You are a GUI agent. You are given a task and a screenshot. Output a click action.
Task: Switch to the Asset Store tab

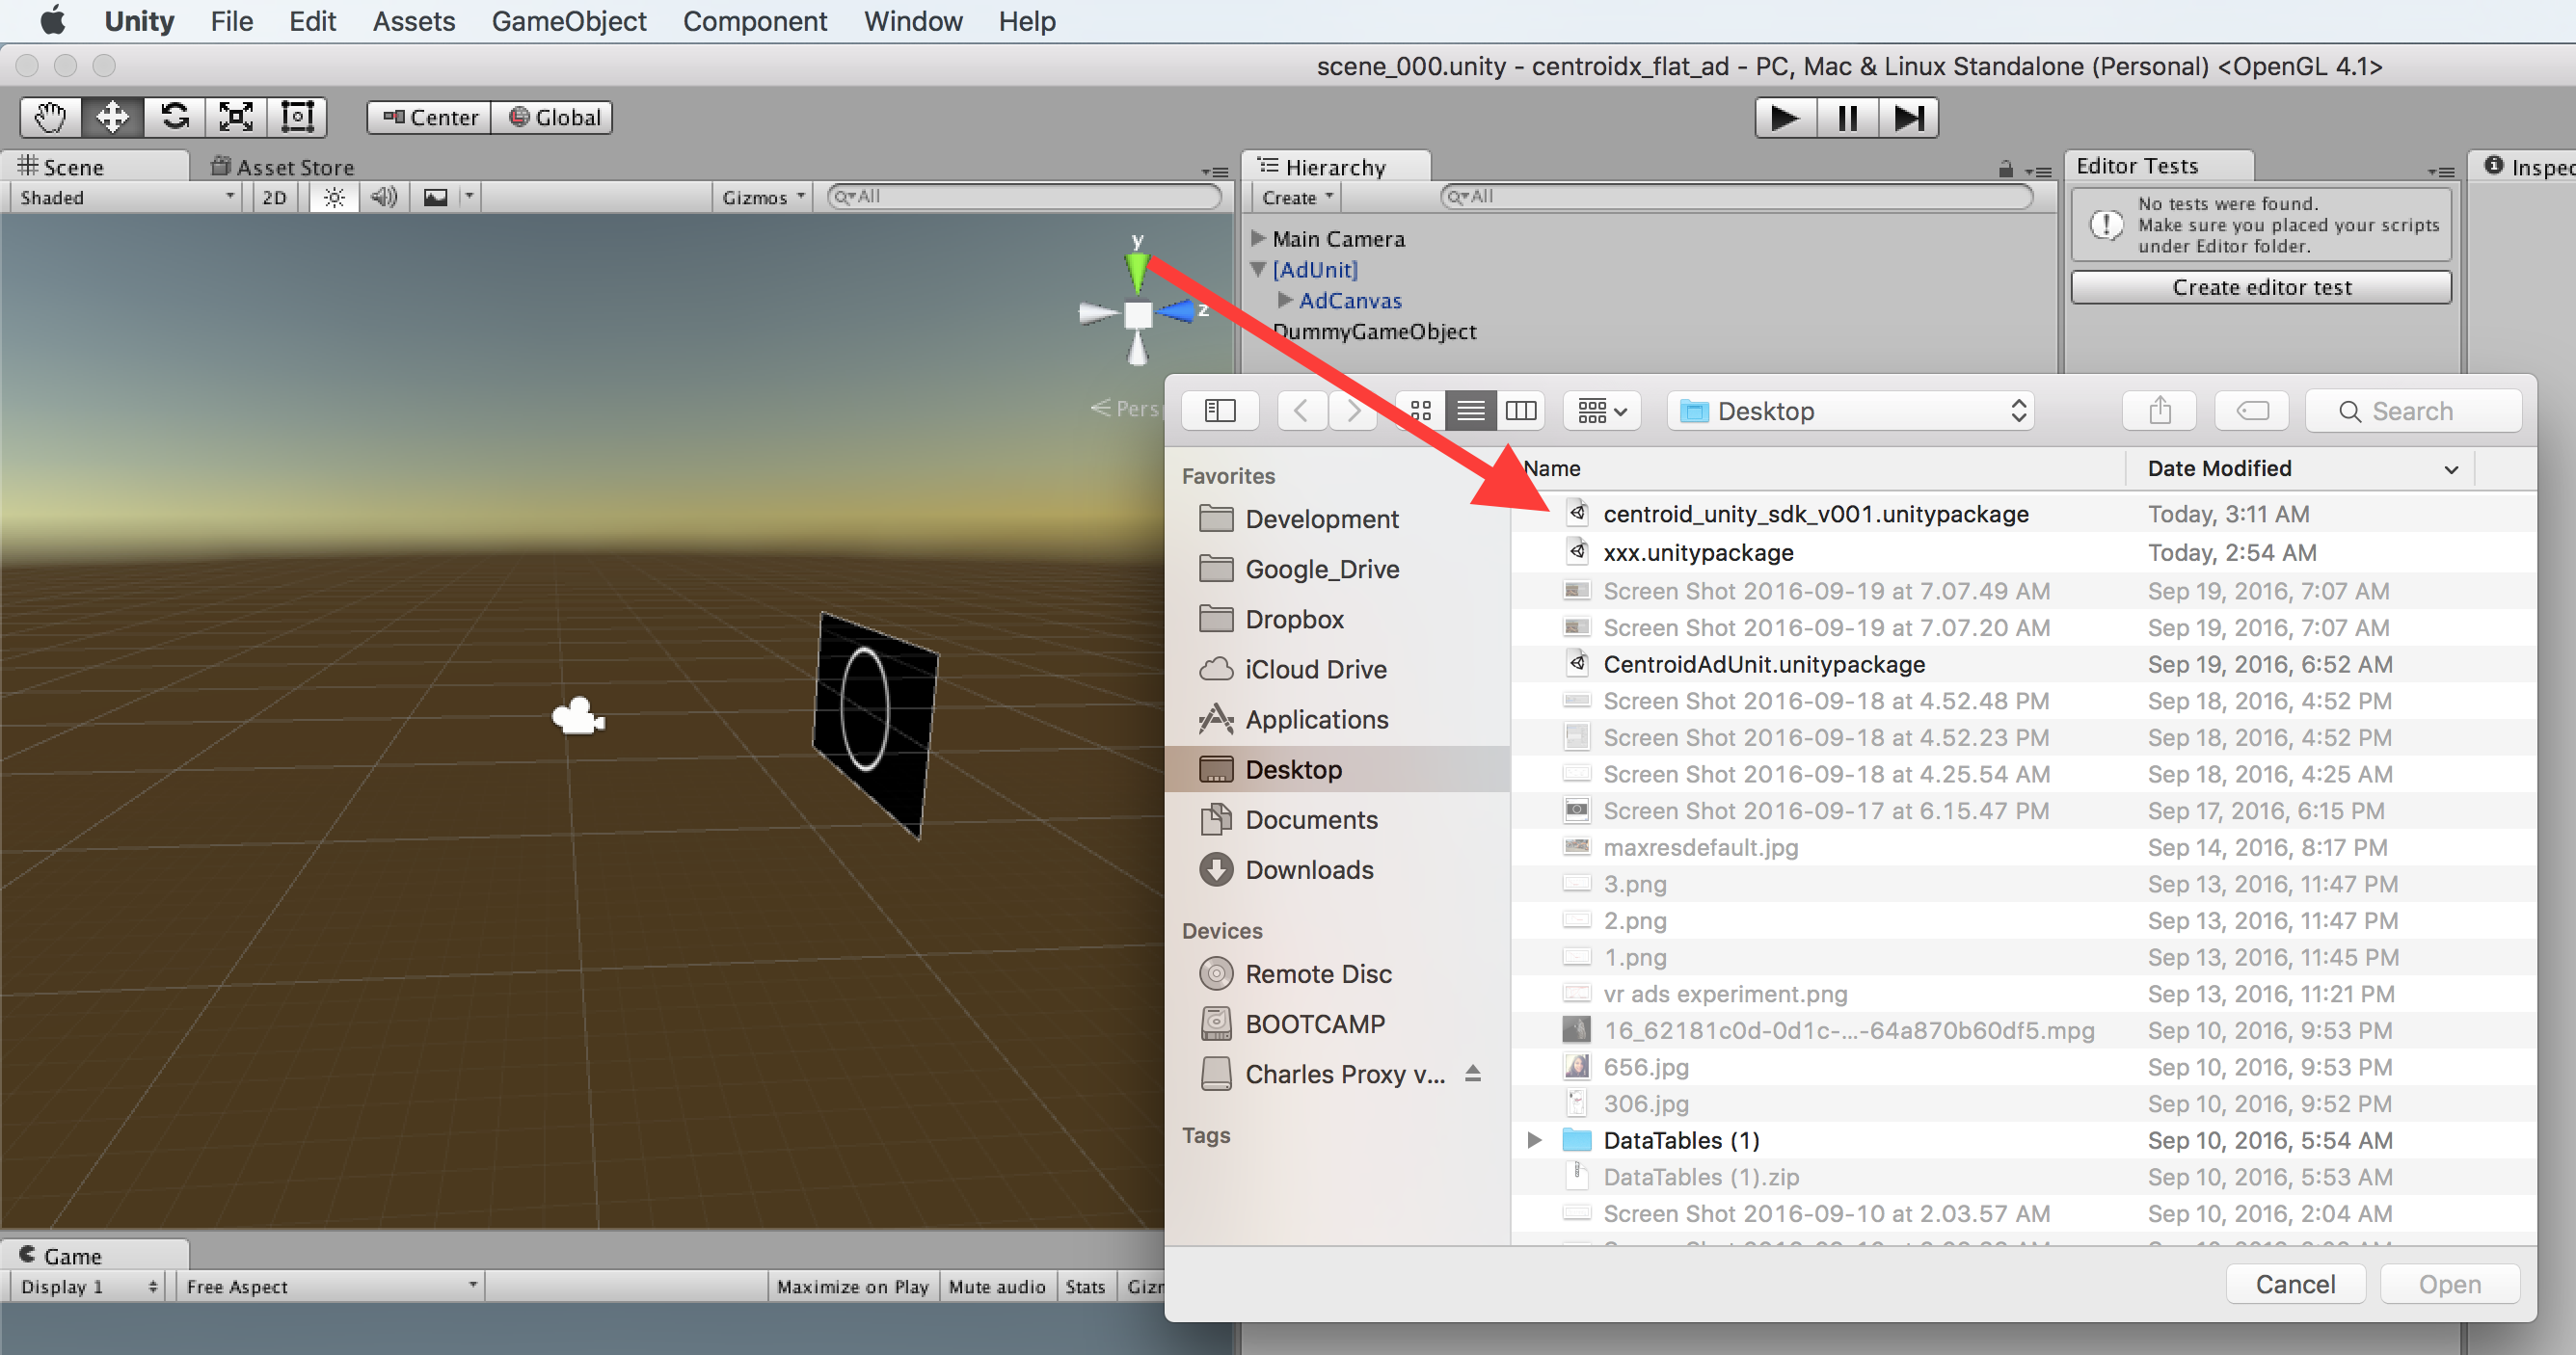click(283, 167)
